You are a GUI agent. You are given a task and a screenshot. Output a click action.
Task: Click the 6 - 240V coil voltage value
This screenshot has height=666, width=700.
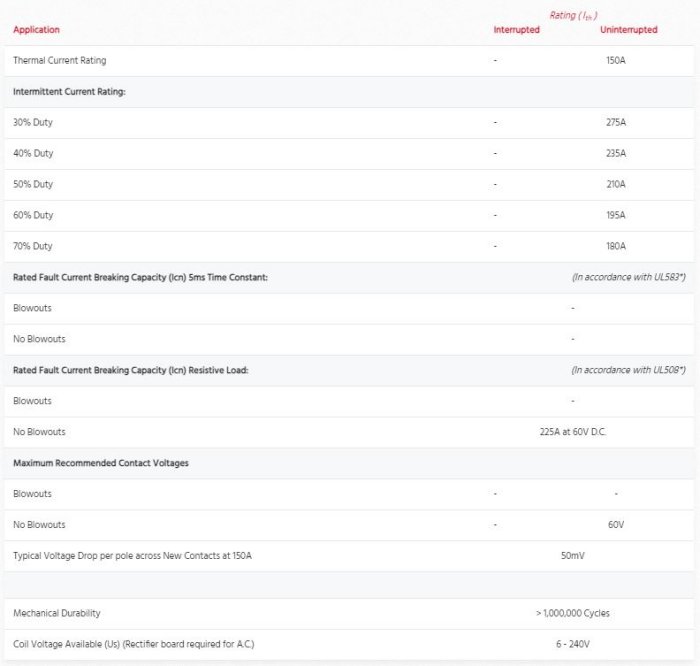tap(572, 644)
